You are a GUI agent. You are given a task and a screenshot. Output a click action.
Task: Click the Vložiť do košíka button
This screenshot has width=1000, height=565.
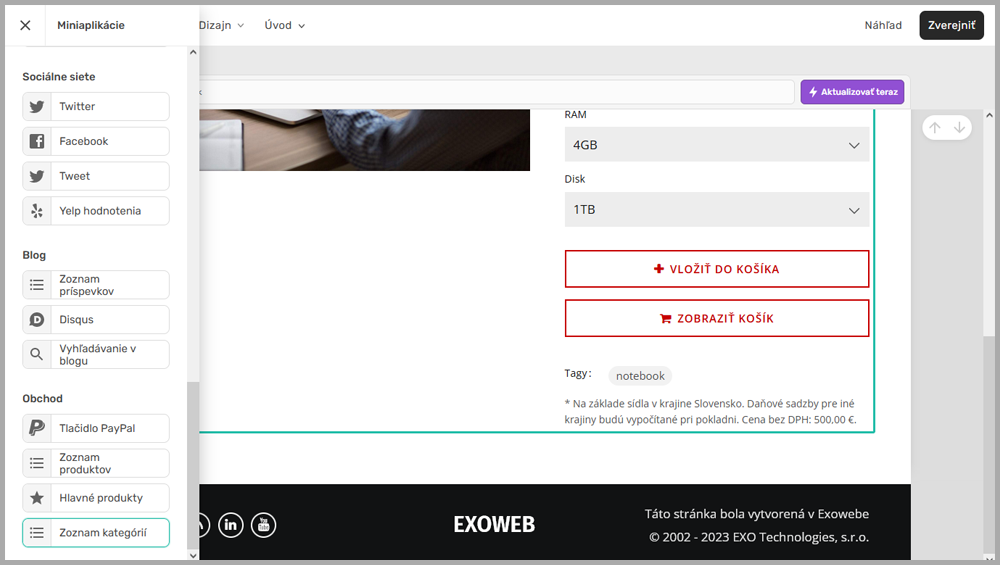point(716,269)
